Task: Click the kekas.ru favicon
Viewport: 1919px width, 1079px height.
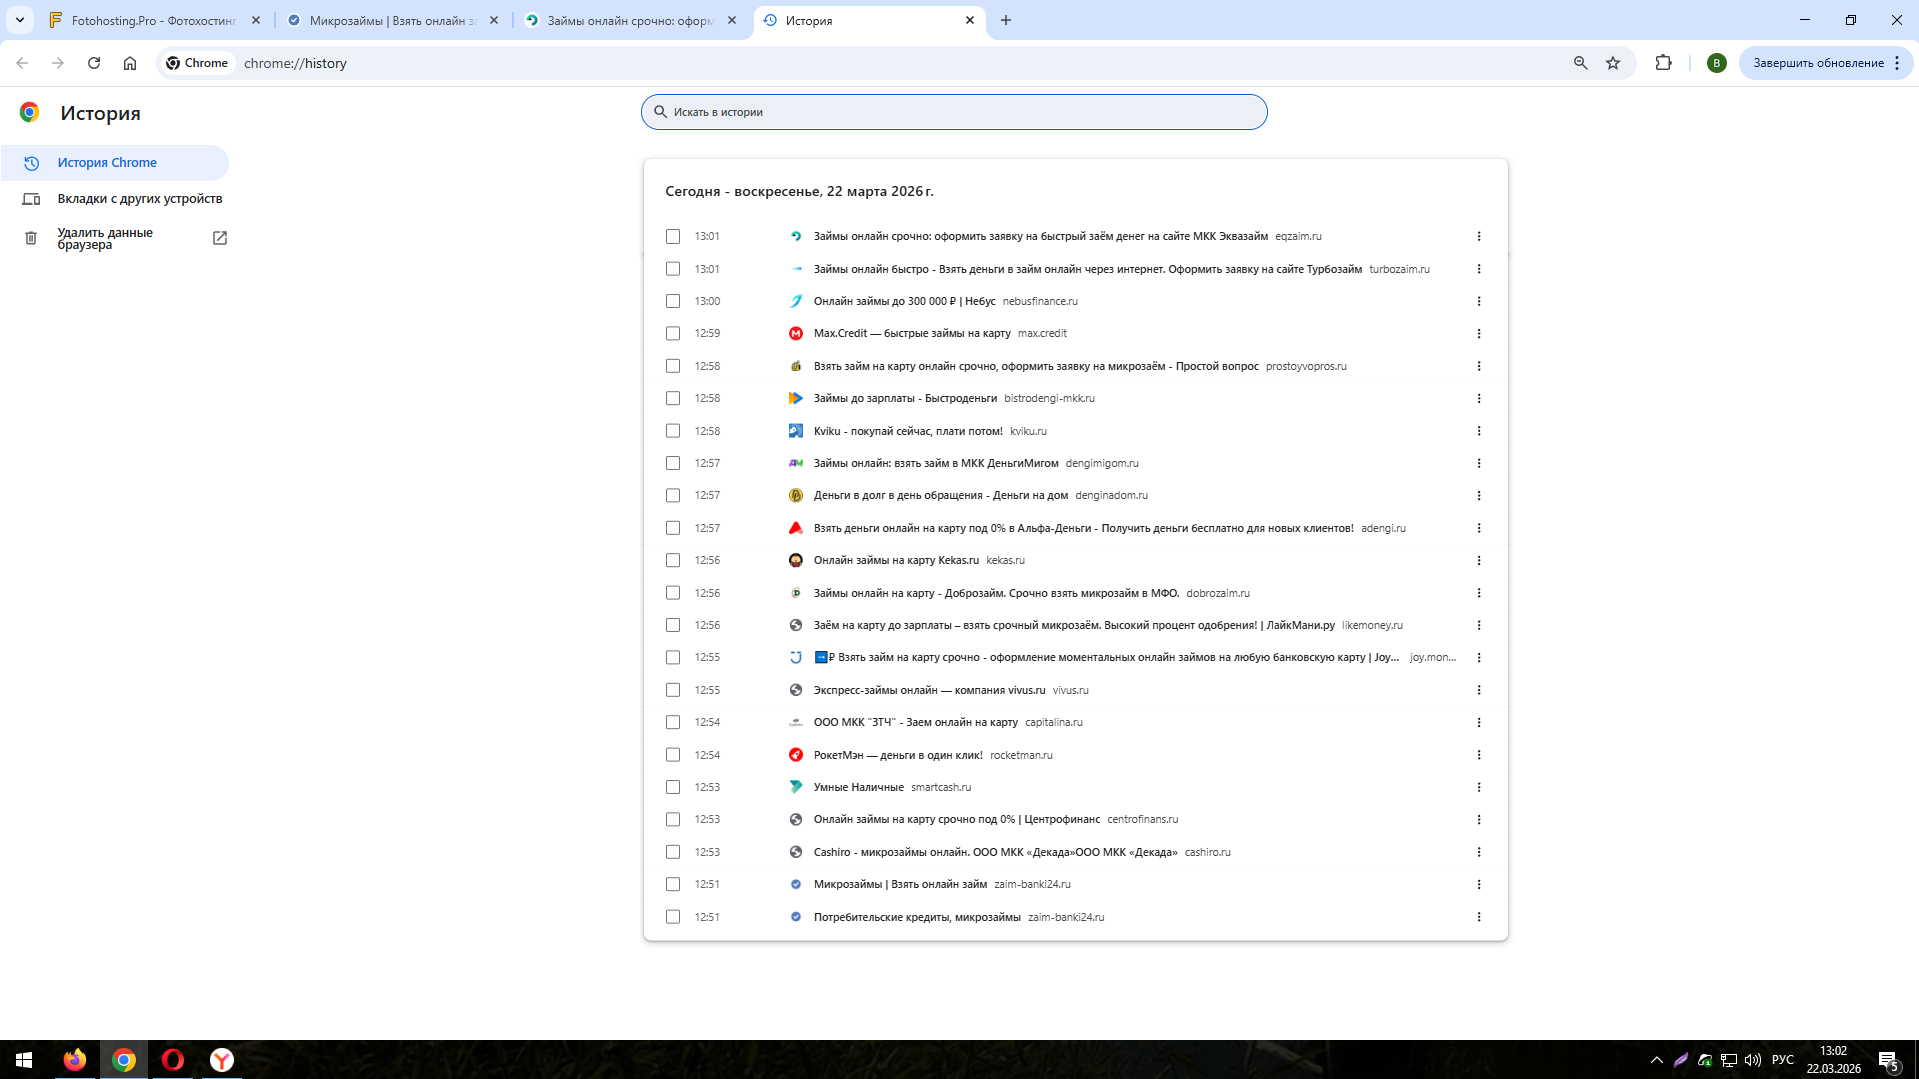Action: pos(796,561)
